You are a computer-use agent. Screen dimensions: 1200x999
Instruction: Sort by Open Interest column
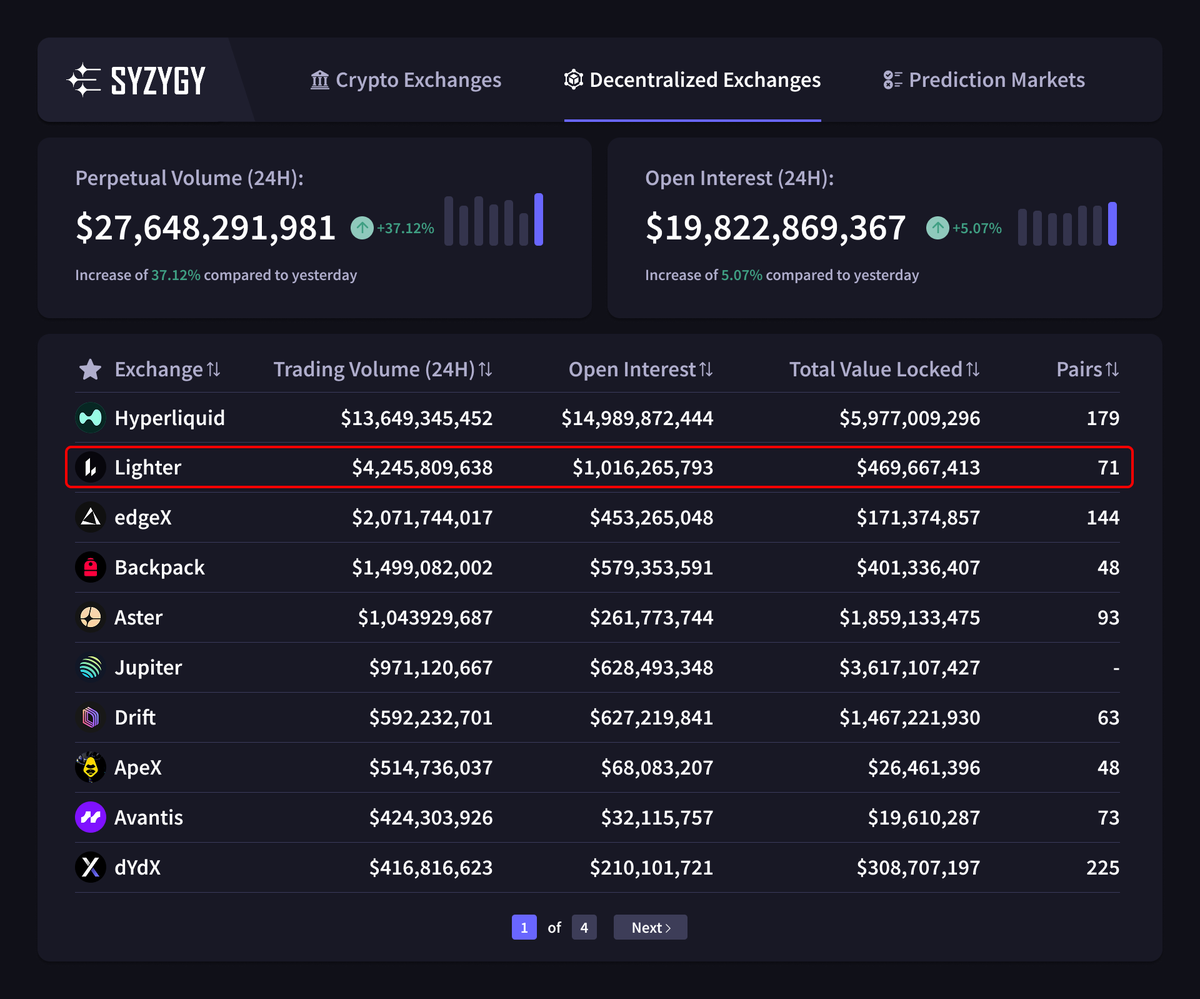[x=641, y=369]
